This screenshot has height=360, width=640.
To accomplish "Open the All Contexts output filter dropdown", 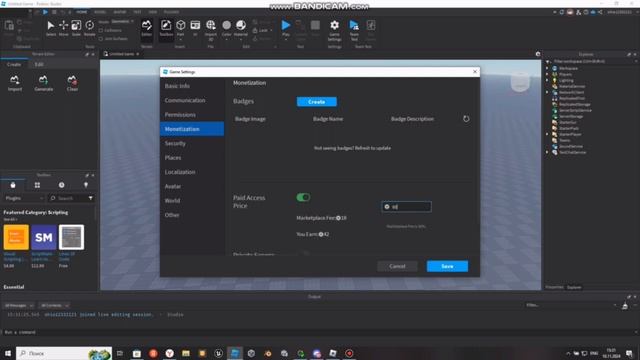I will [x=54, y=305].
